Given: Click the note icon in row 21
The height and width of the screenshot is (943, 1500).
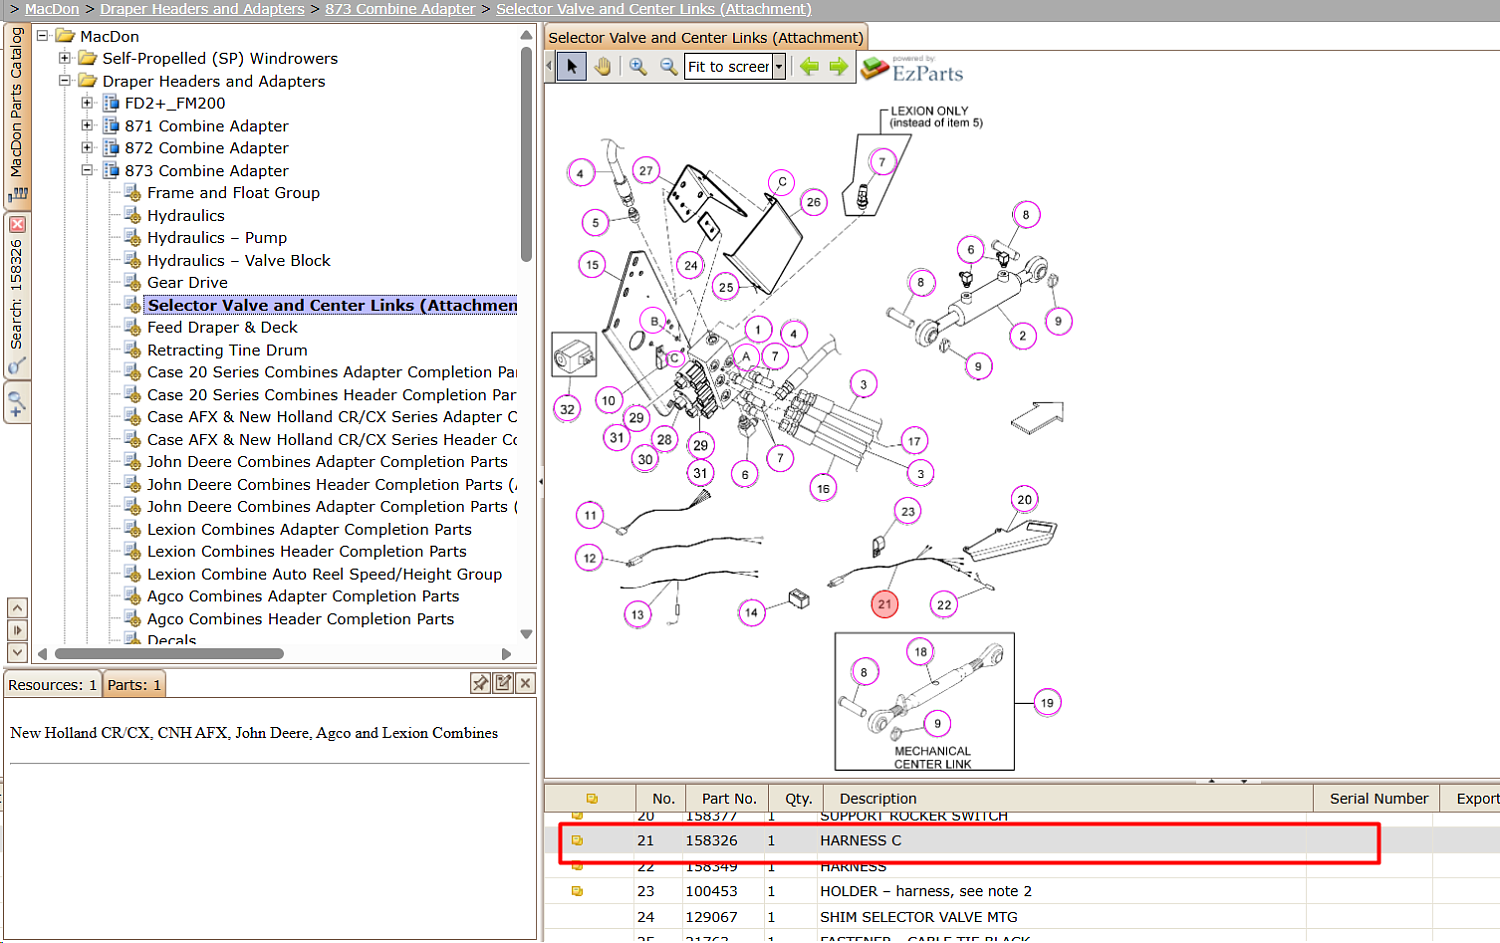Looking at the screenshot, I should (x=577, y=841).
